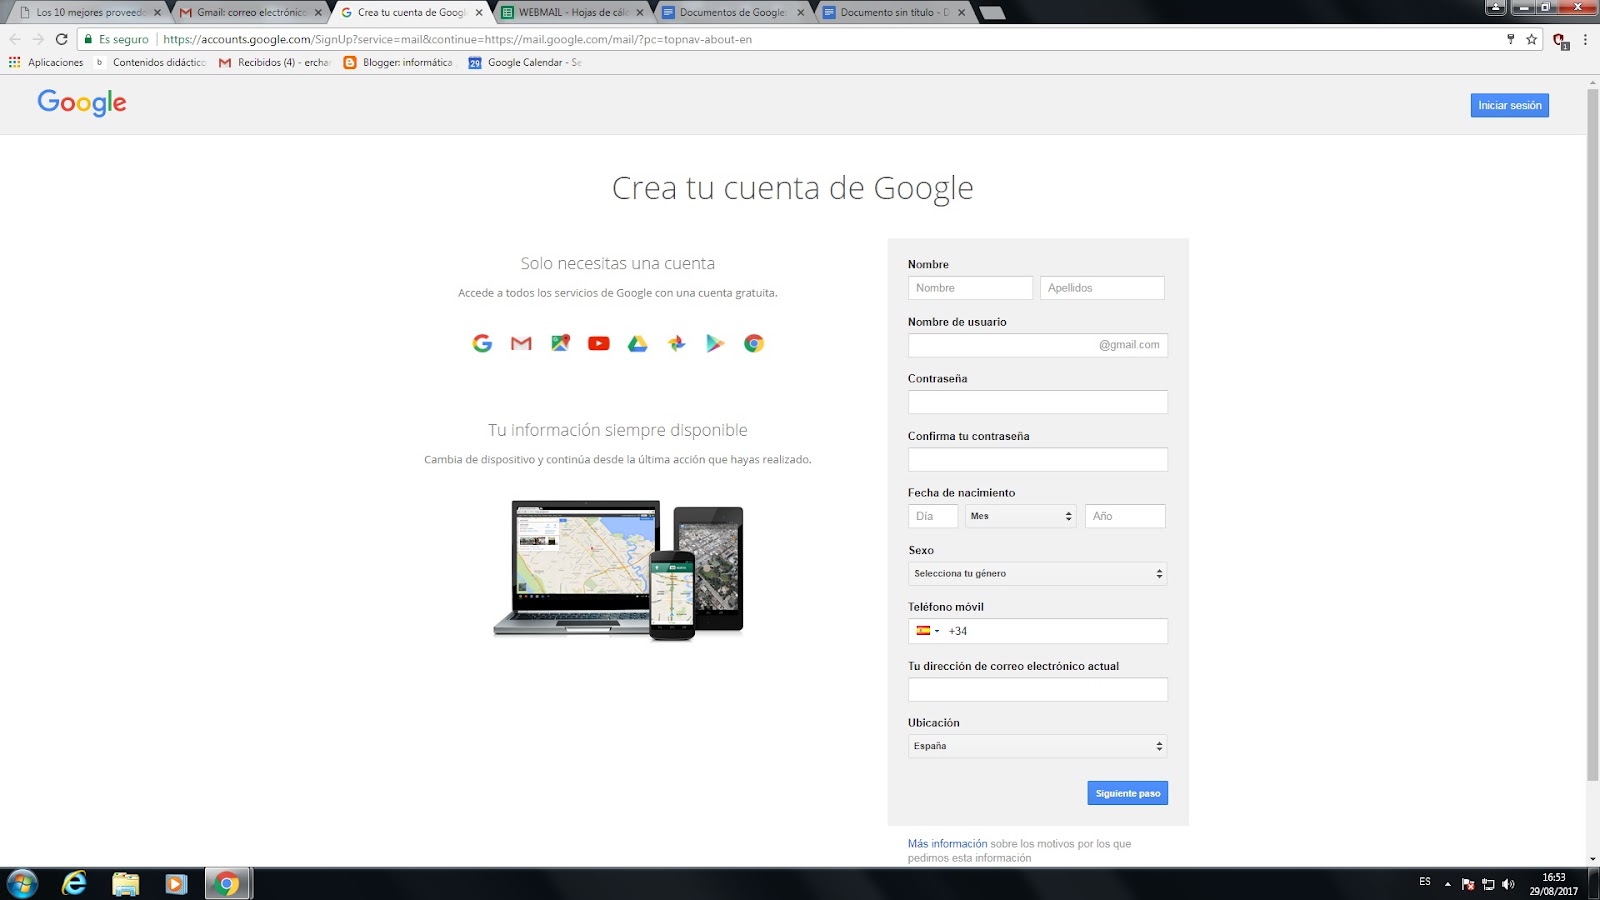Viewport: 1600px width, 900px height.
Task: Open the Contenidos didácticos bookmark
Action: click(151, 62)
